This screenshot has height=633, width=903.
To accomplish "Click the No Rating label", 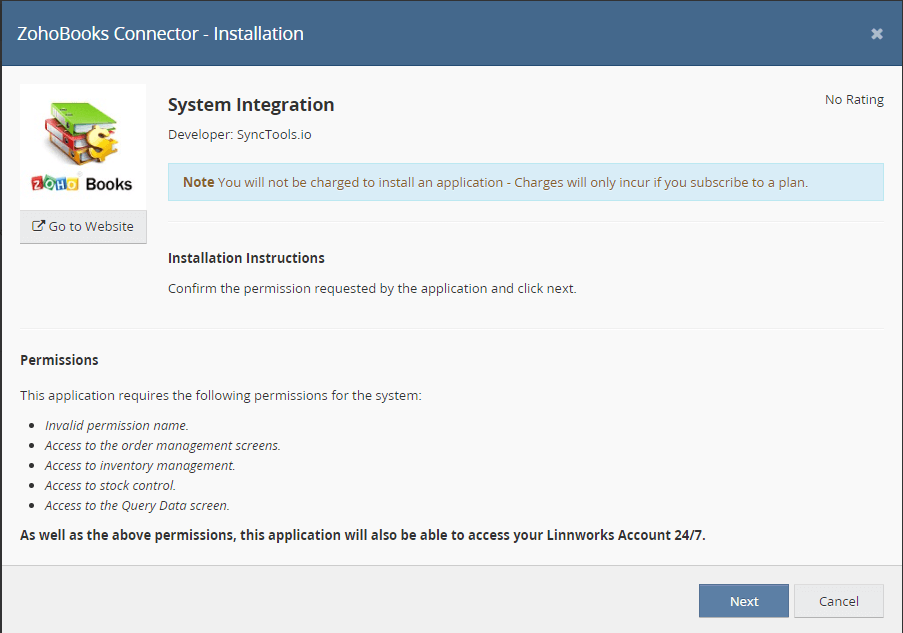I will pyautogui.click(x=853, y=100).
